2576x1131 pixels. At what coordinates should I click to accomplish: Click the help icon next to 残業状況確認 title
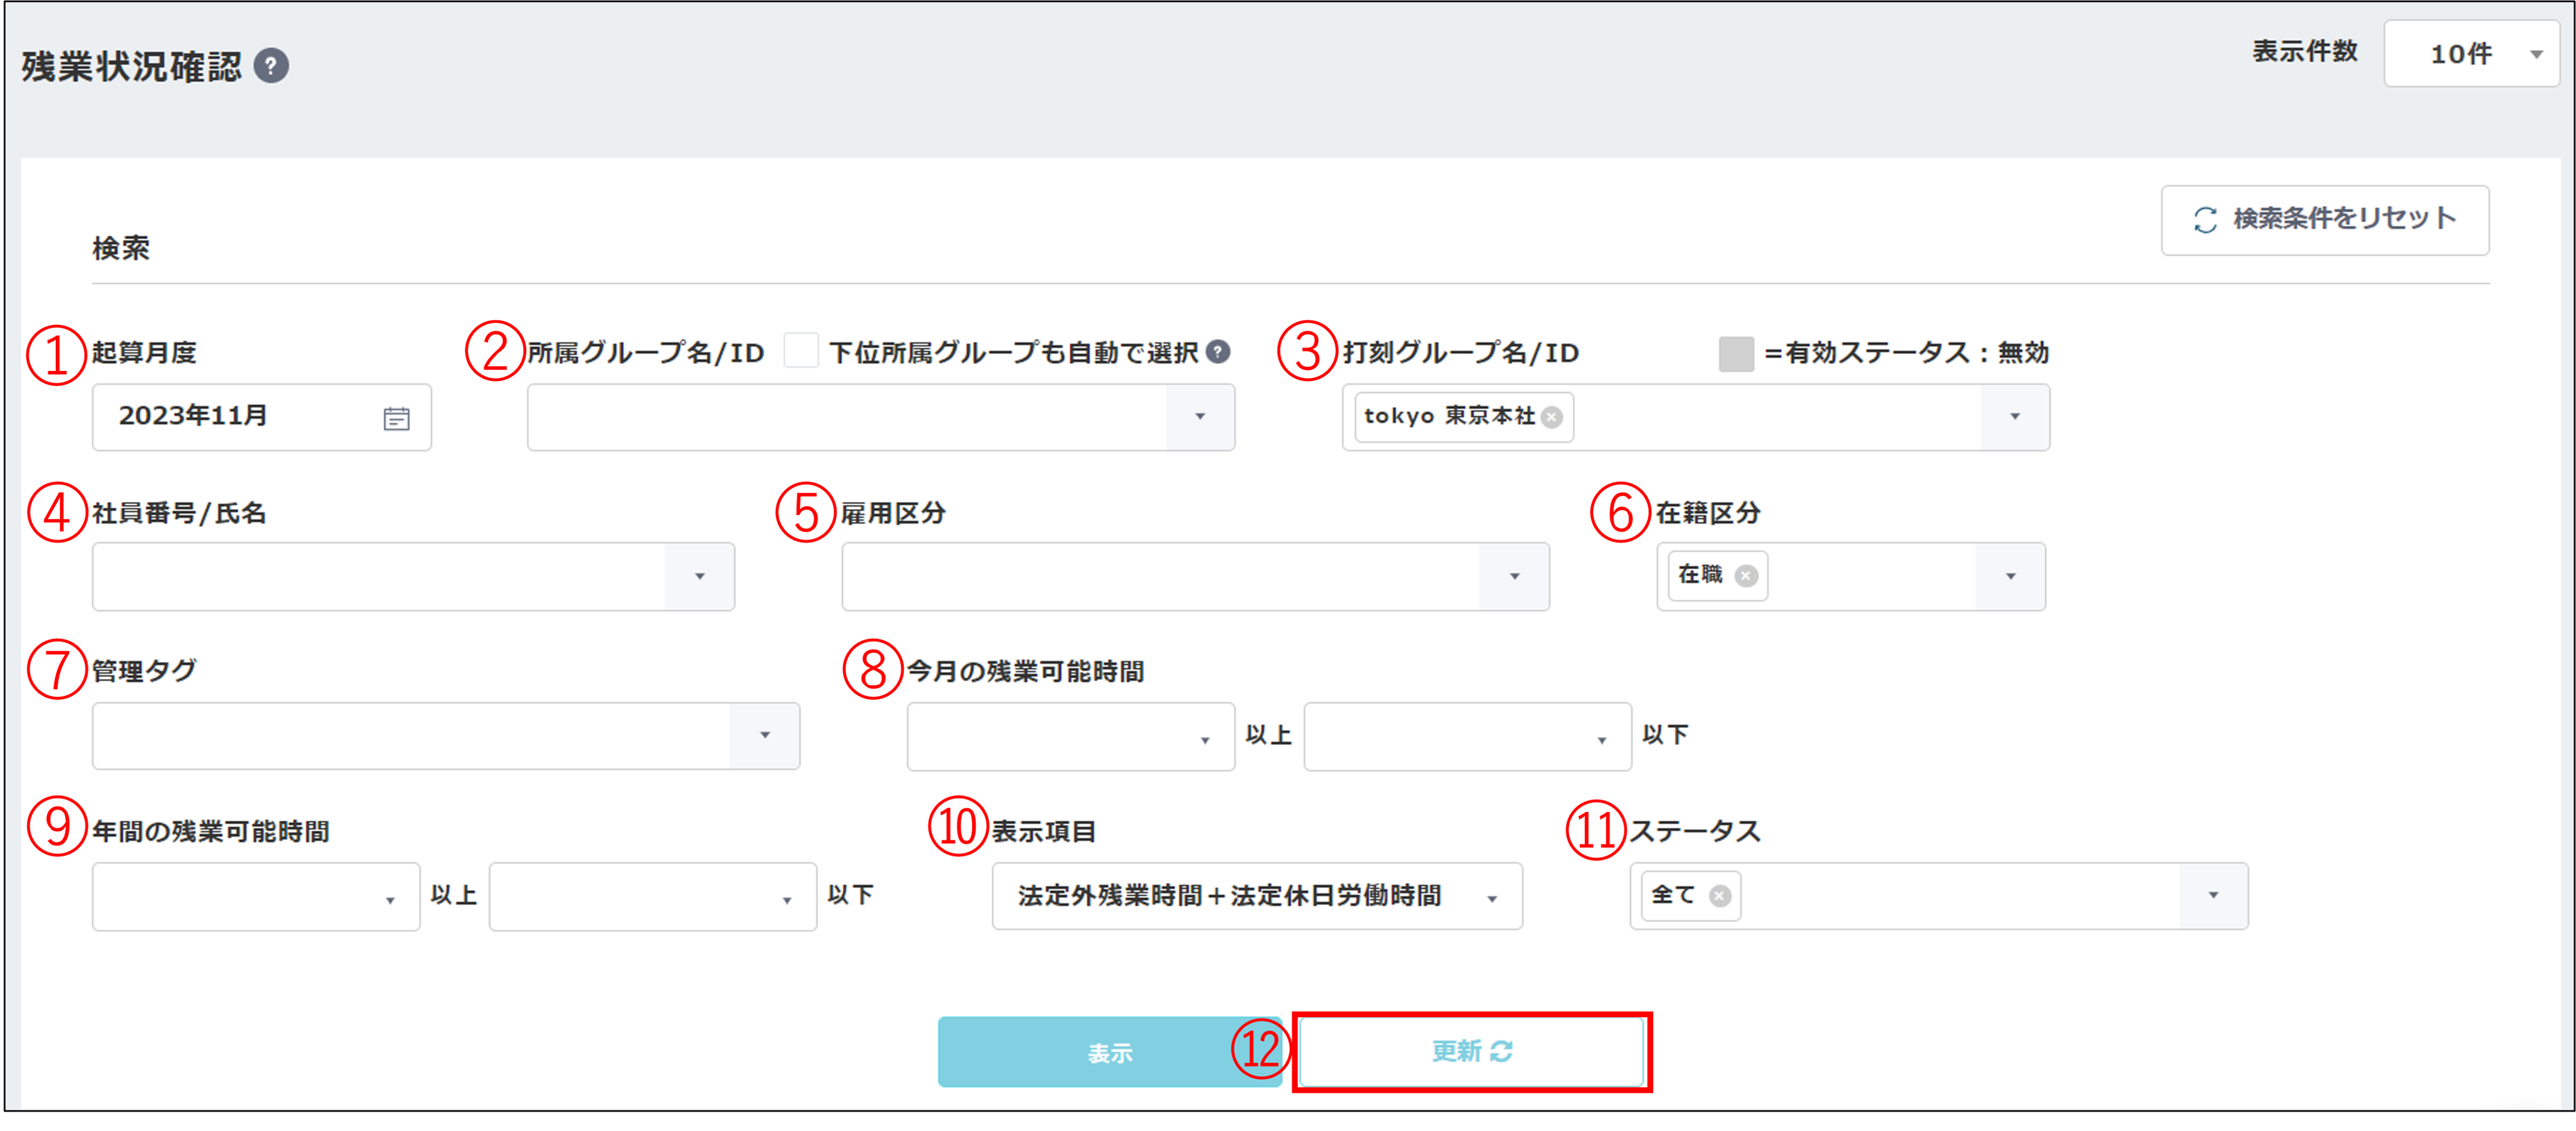[x=272, y=66]
